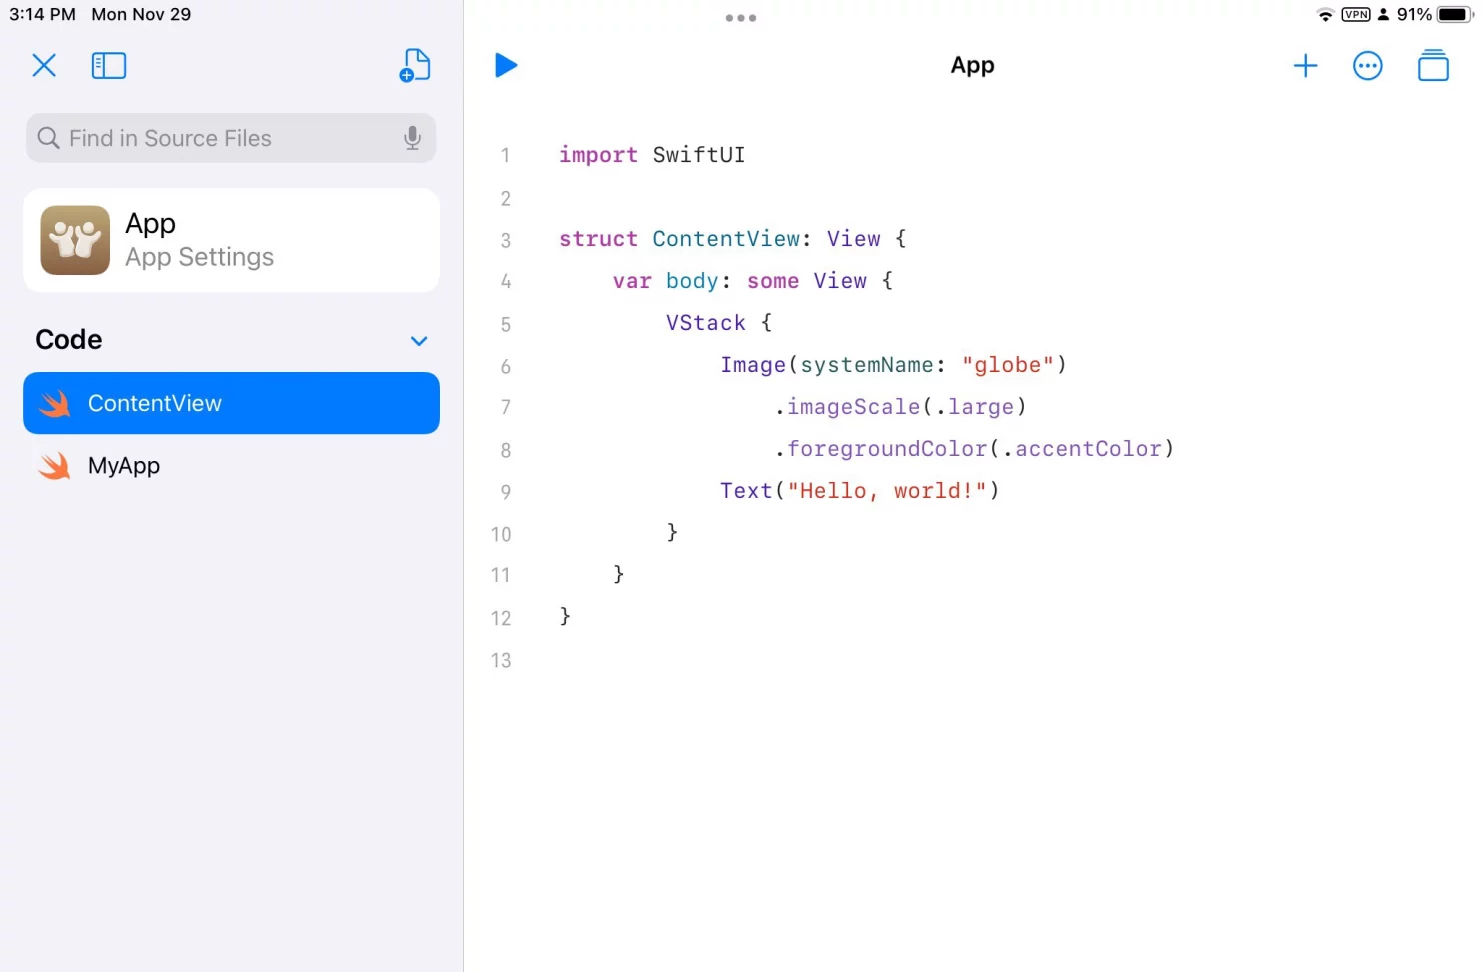Focus the Find in Source Files field
The width and height of the screenshot is (1482, 972).
[x=231, y=138]
